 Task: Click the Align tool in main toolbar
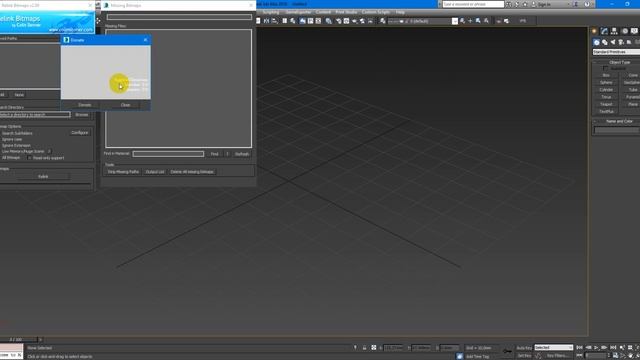[274, 21]
